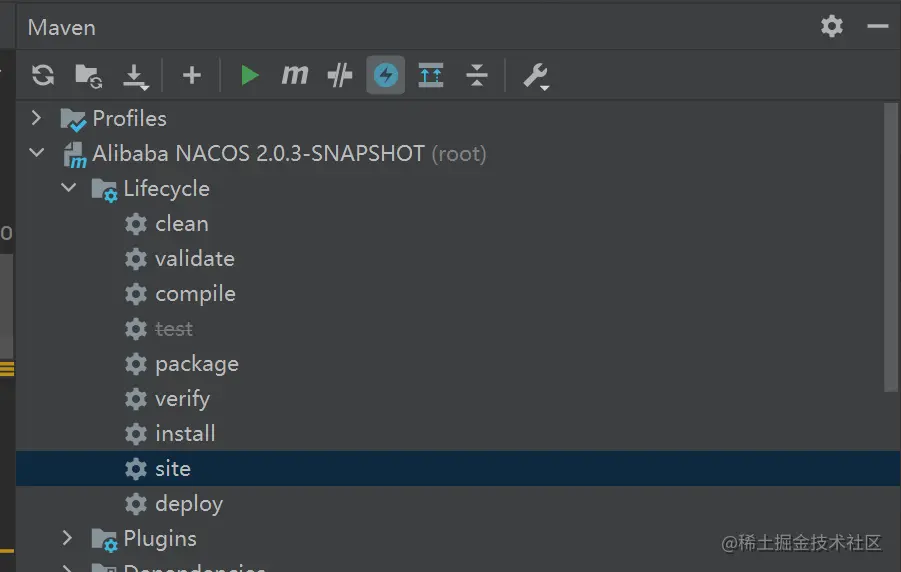Select the verify lifecycle goal

[x=182, y=399]
